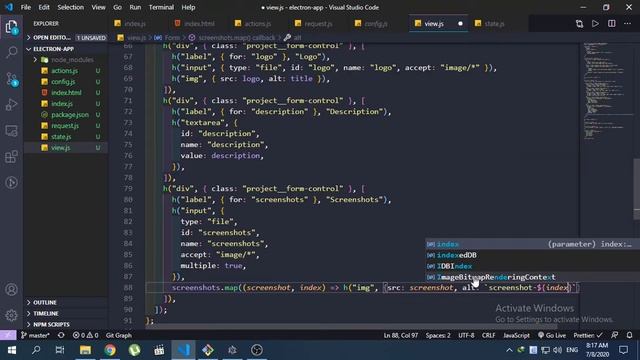Click the Synchronize Changes icon in status bar
This screenshot has width=640, height=360.
click(61, 335)
